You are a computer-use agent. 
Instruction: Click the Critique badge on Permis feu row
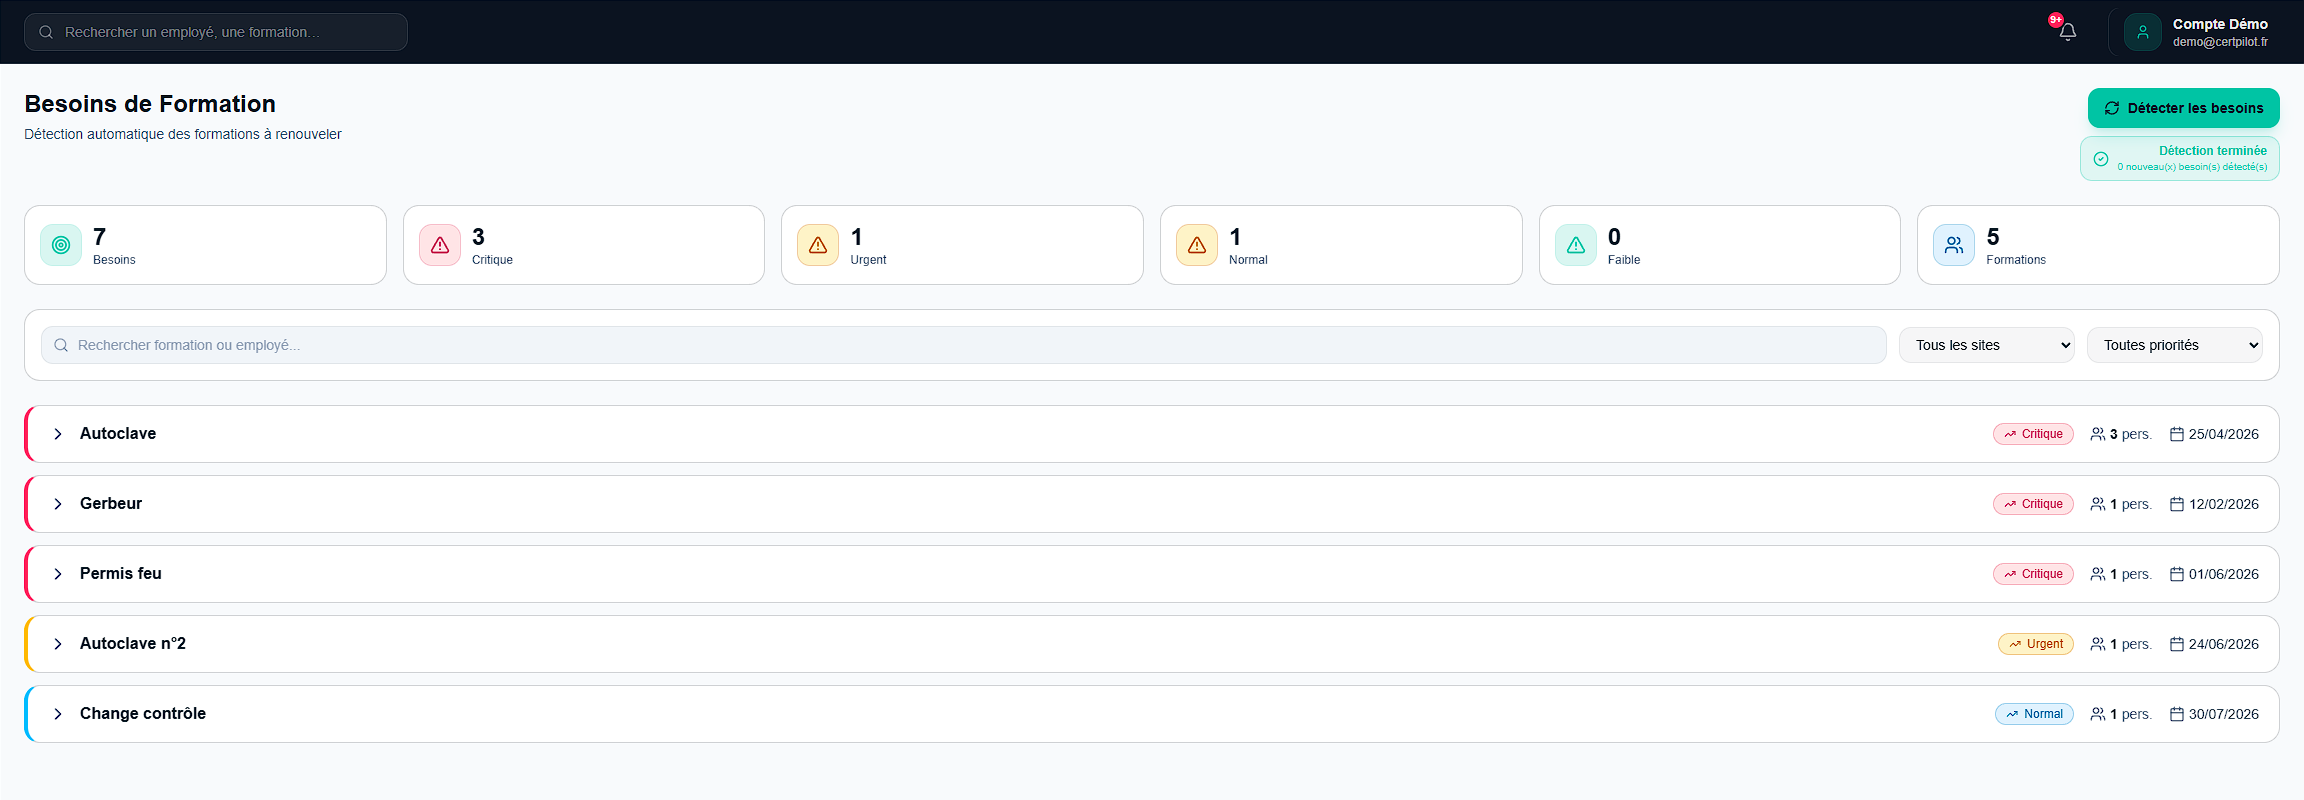point(2033,574)
